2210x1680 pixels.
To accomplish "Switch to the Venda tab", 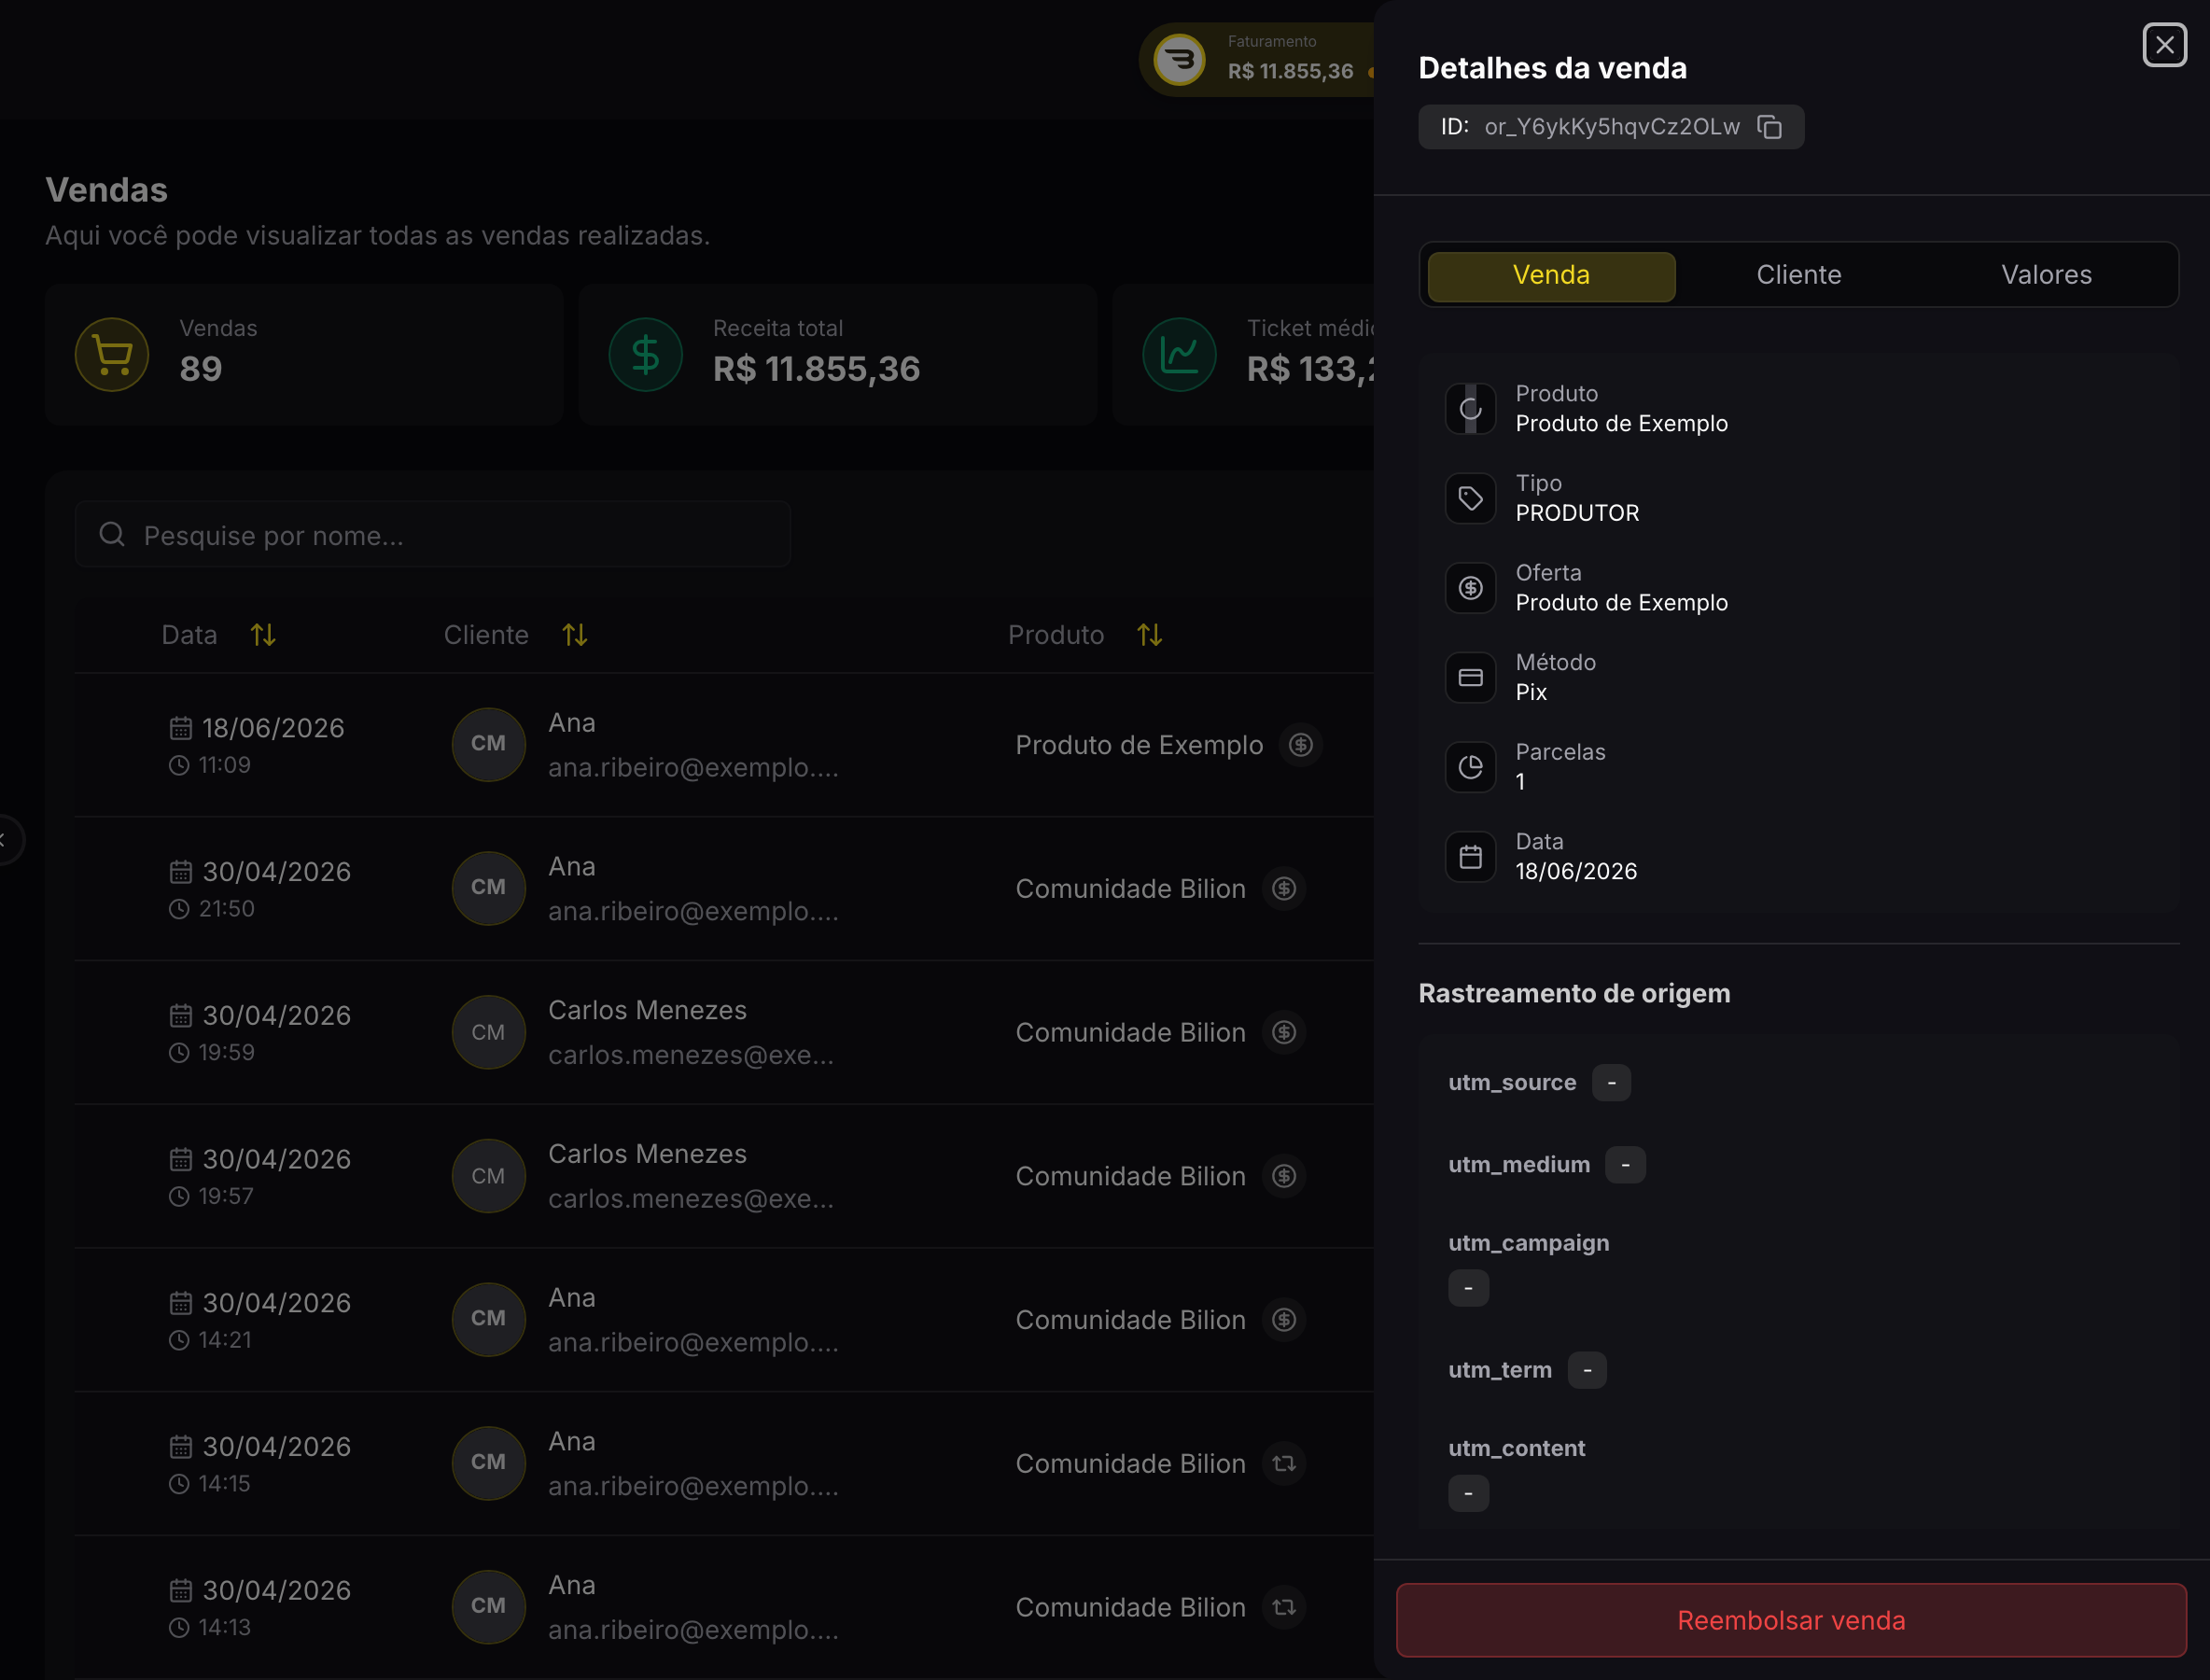I will click(x=1551, y=276).
